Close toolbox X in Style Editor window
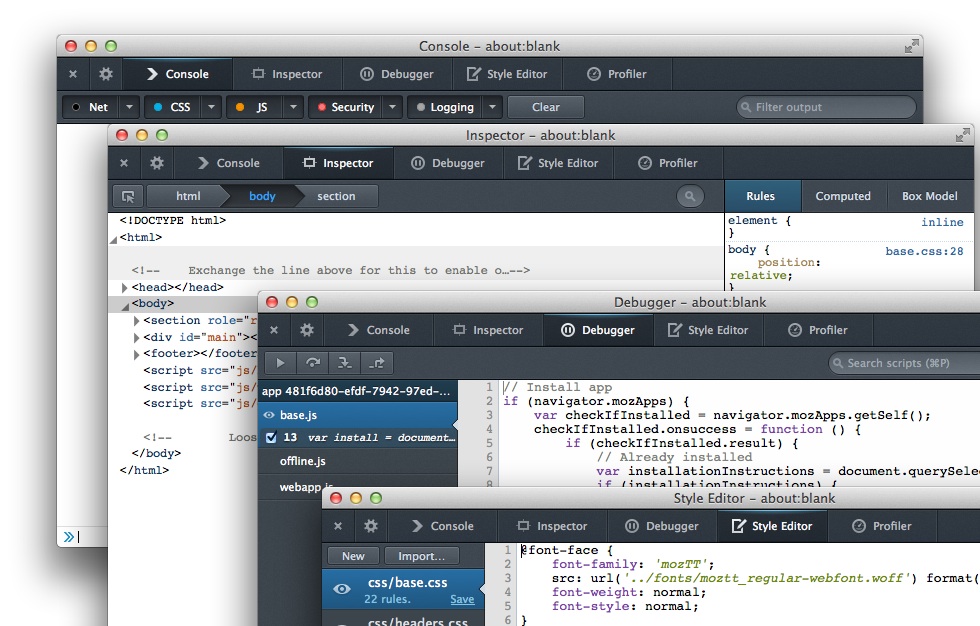Image resolution: width=980 pixels, height=626 pixels. pos(338,526)
